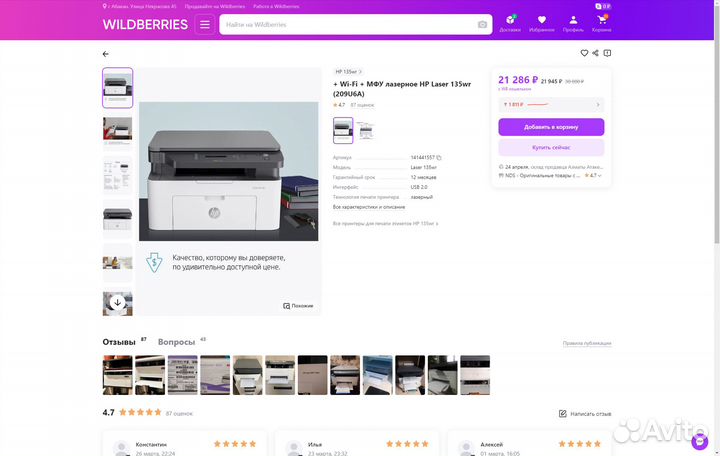This screenshot has width=720, height=456.
Task: Click the Найти на Wildberries search field
Action: pos(350,24)
